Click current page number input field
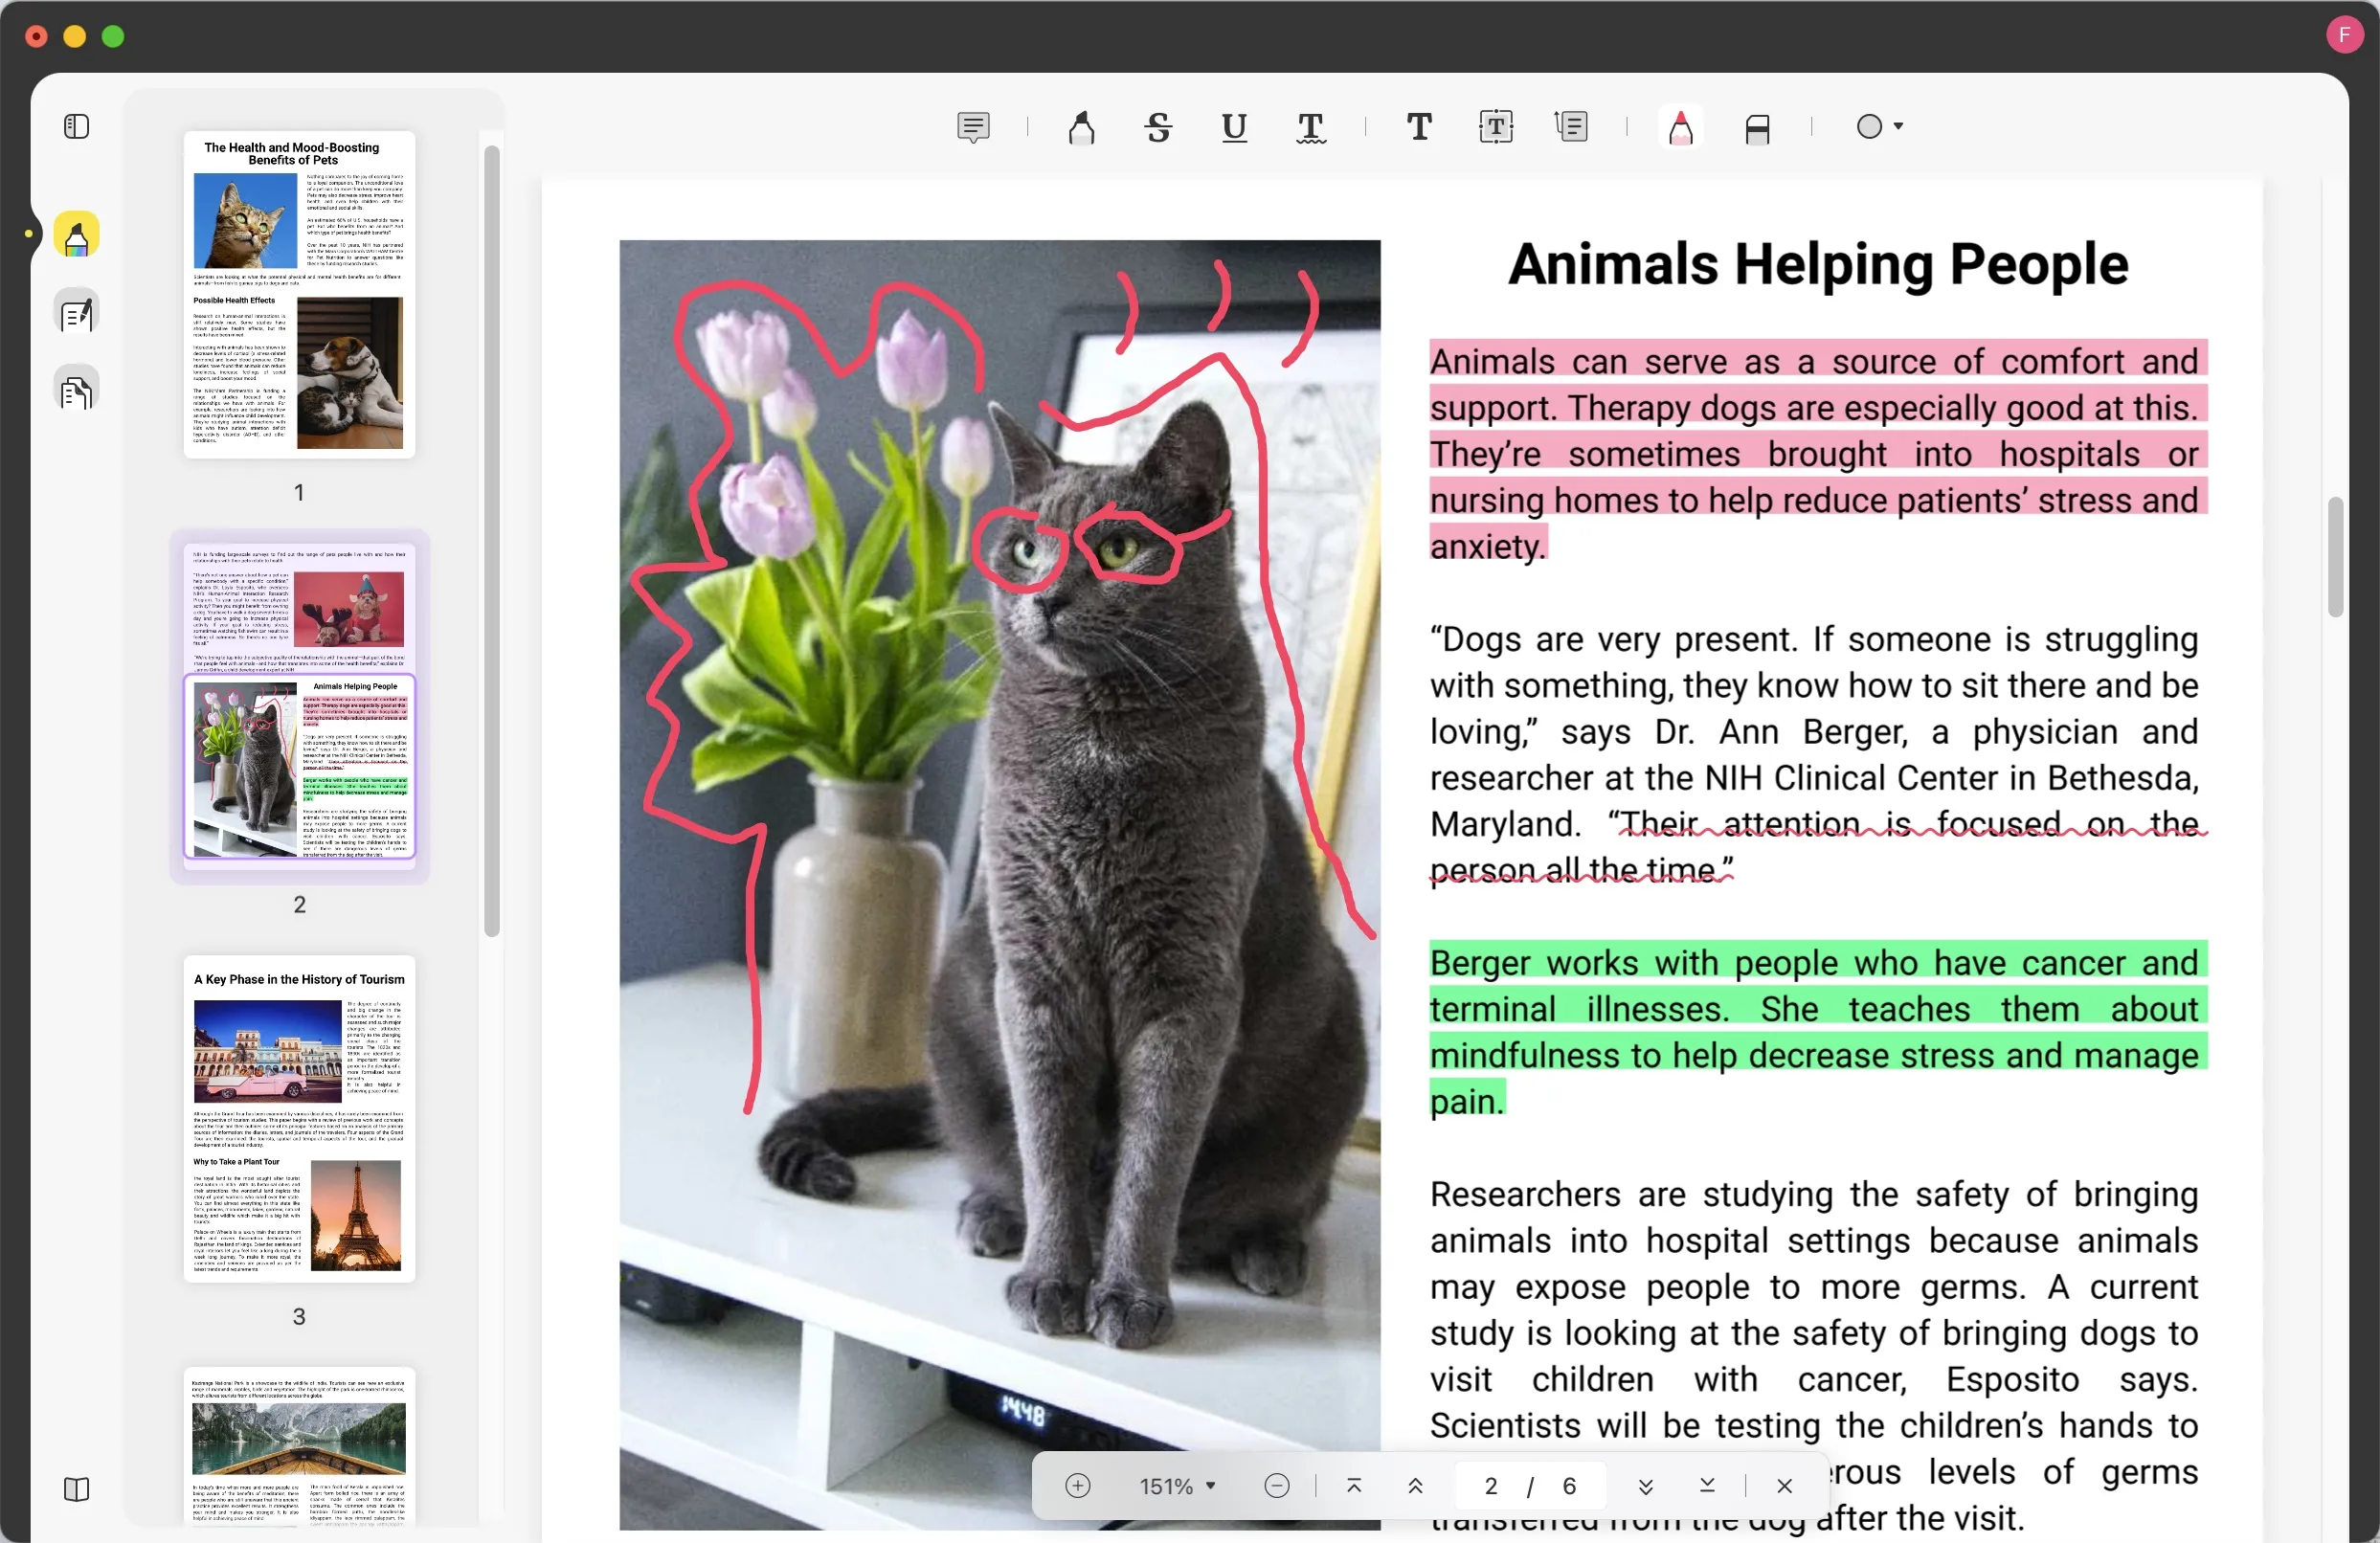This screenshot has width=2380, height=1543. point(1489,1486)
